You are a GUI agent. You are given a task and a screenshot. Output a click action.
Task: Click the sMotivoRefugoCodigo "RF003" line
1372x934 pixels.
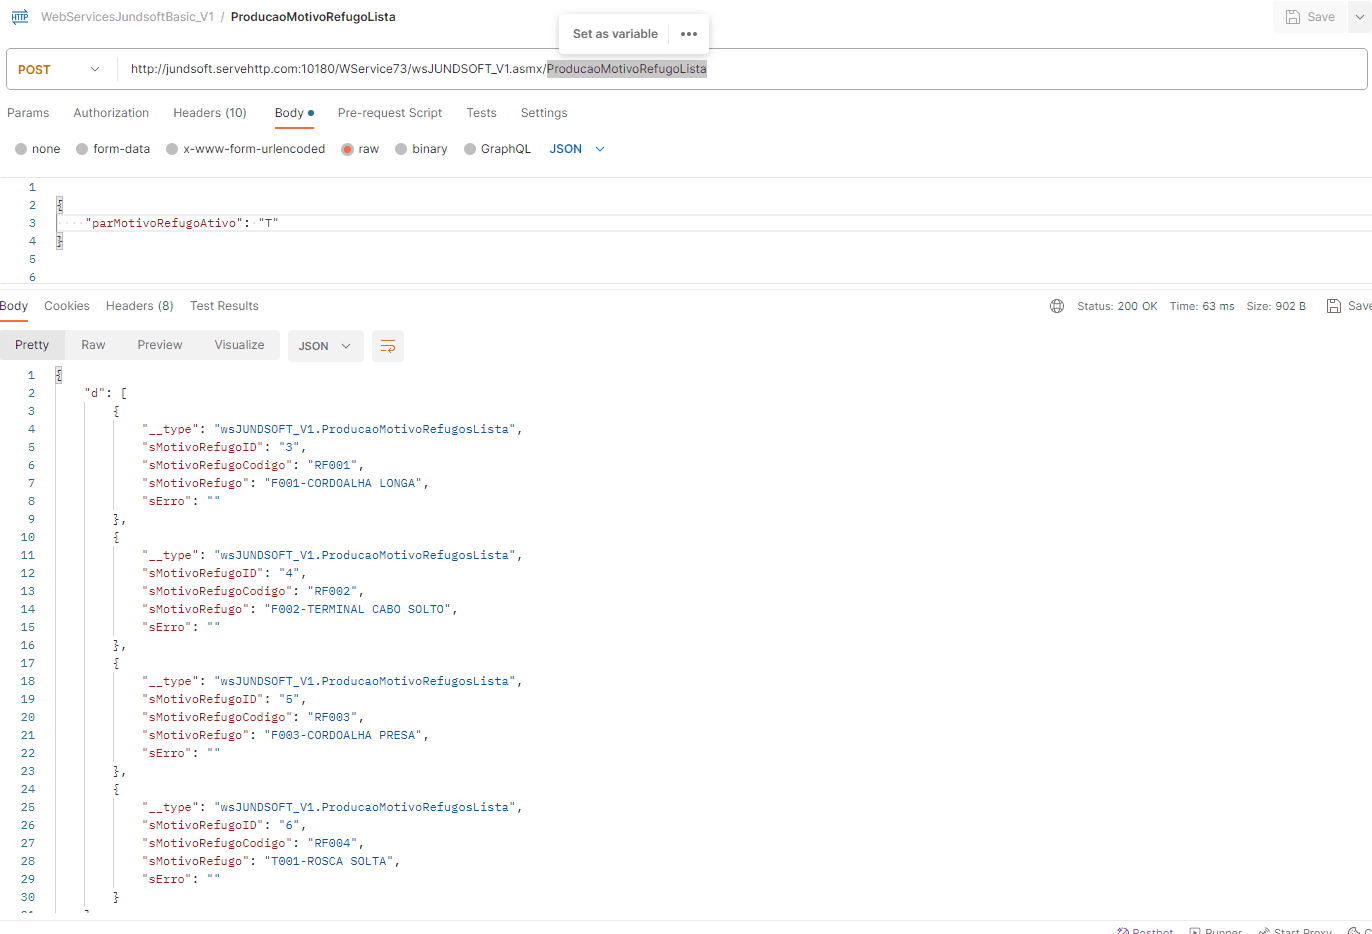click(x=253, y=717)
